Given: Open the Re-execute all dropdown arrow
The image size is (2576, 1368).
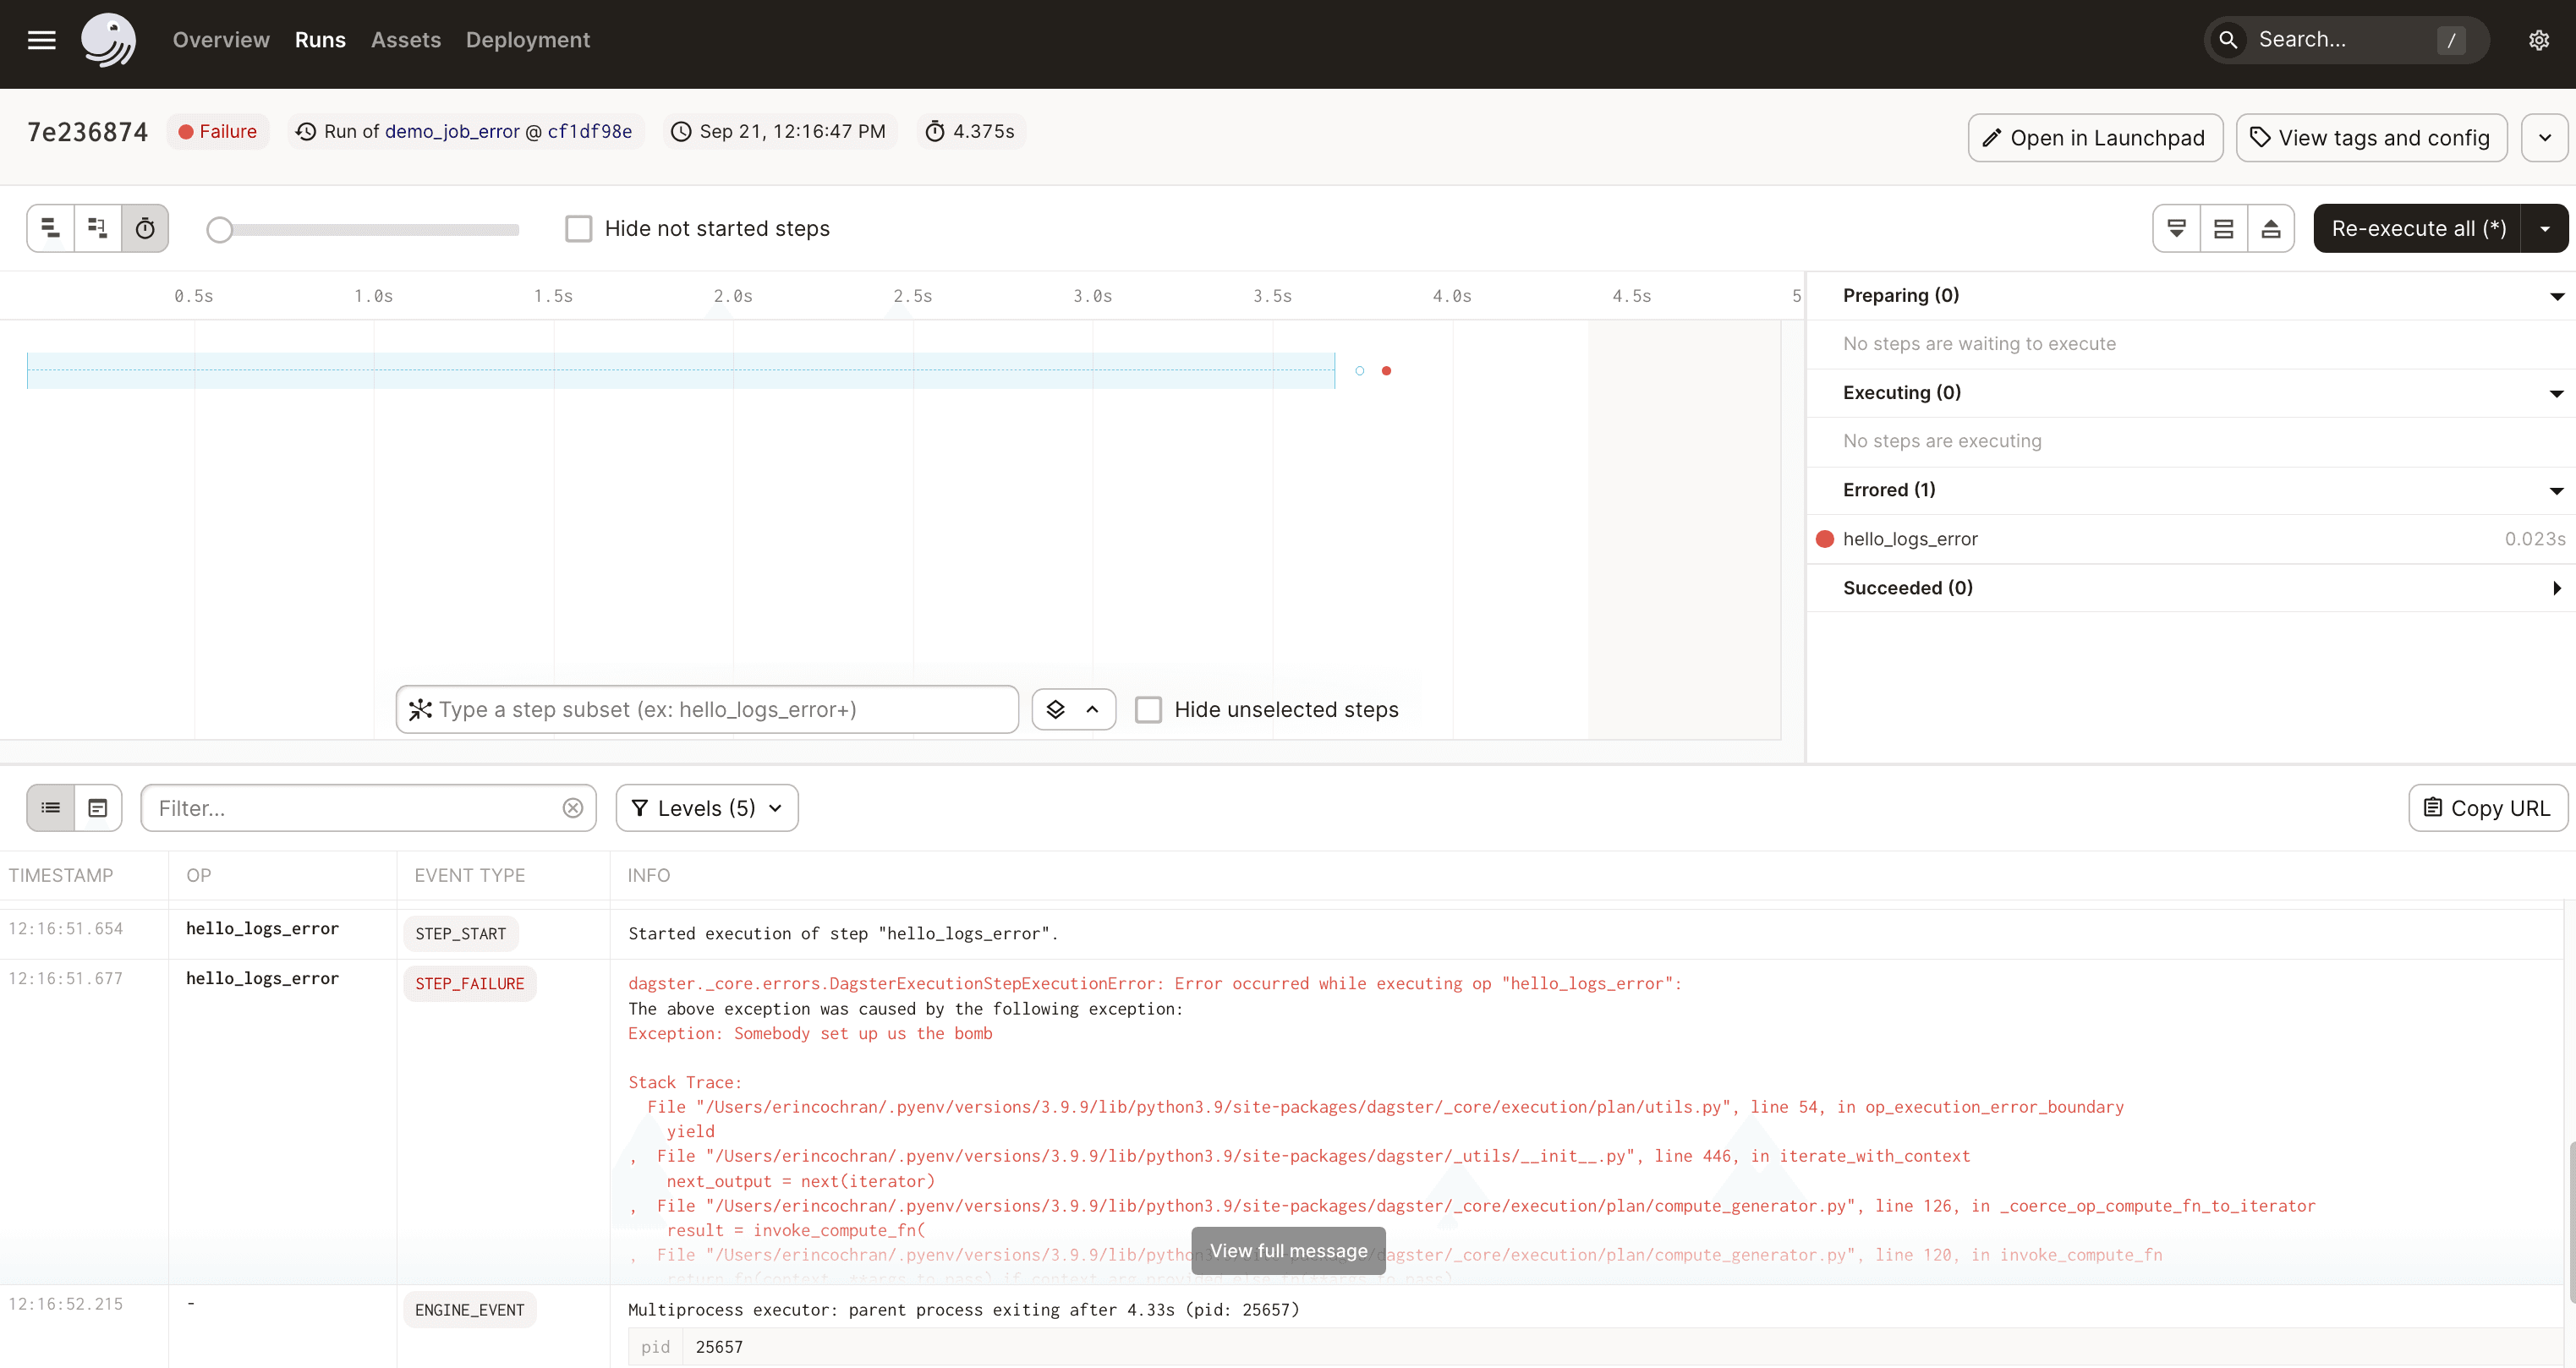Looking at the screenshot, I should [2545, 228].
